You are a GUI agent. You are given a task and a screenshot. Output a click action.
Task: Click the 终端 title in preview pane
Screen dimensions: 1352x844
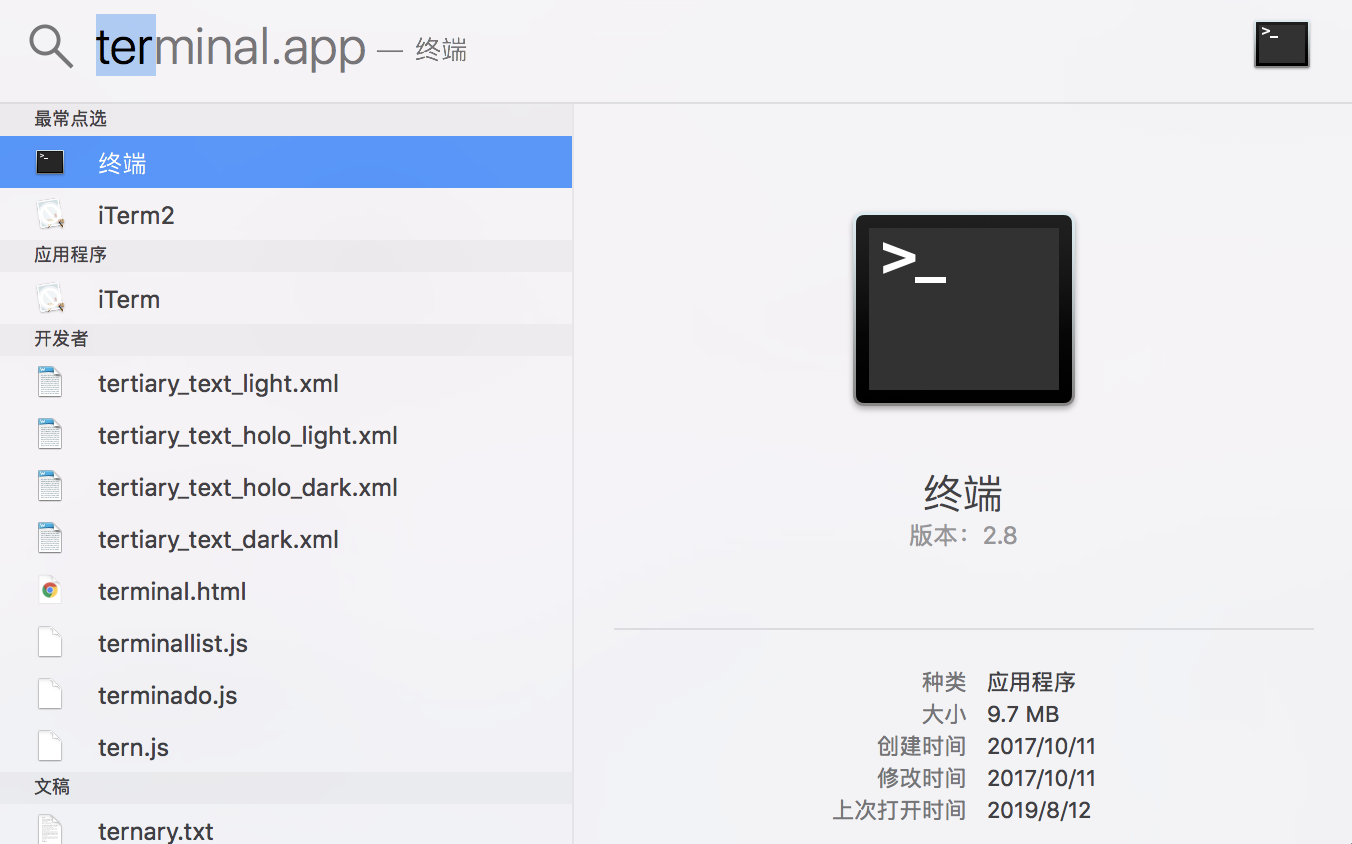pos(963,493)
